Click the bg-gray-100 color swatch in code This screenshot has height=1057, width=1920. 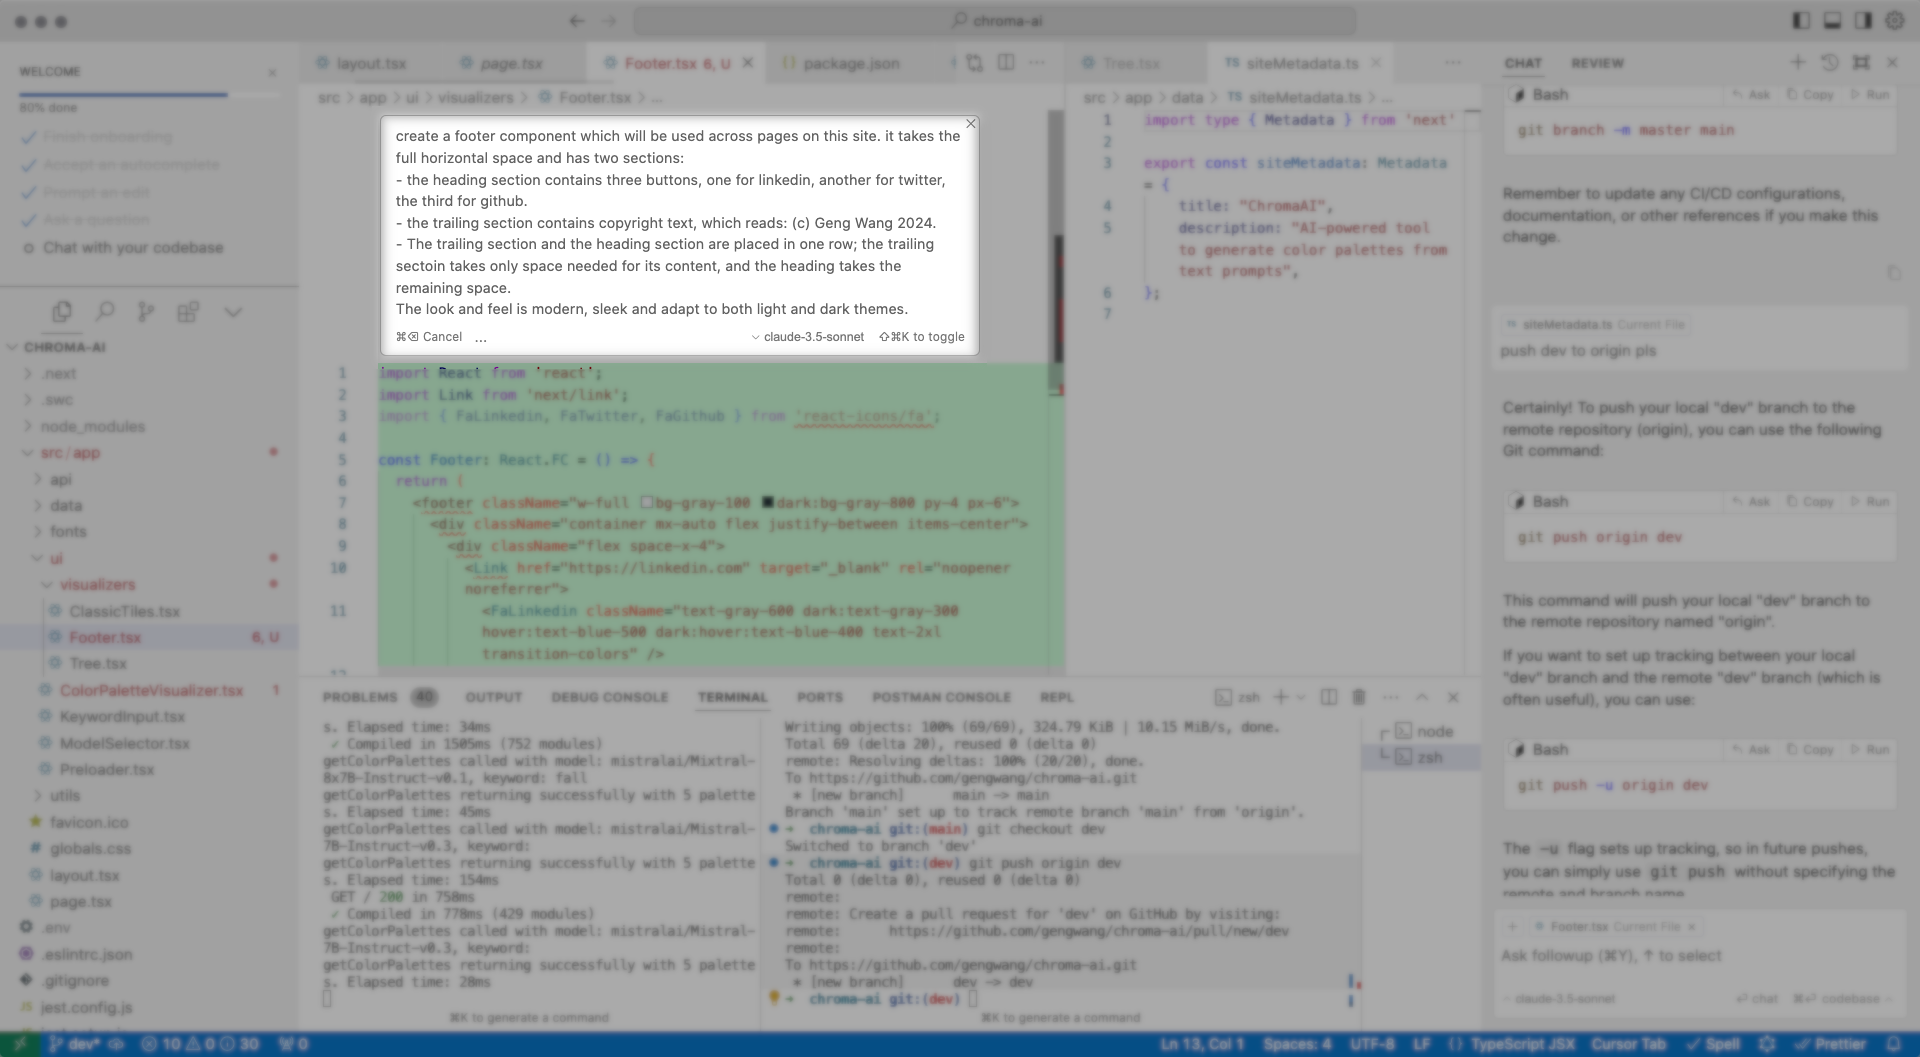[x=647, y=503]
